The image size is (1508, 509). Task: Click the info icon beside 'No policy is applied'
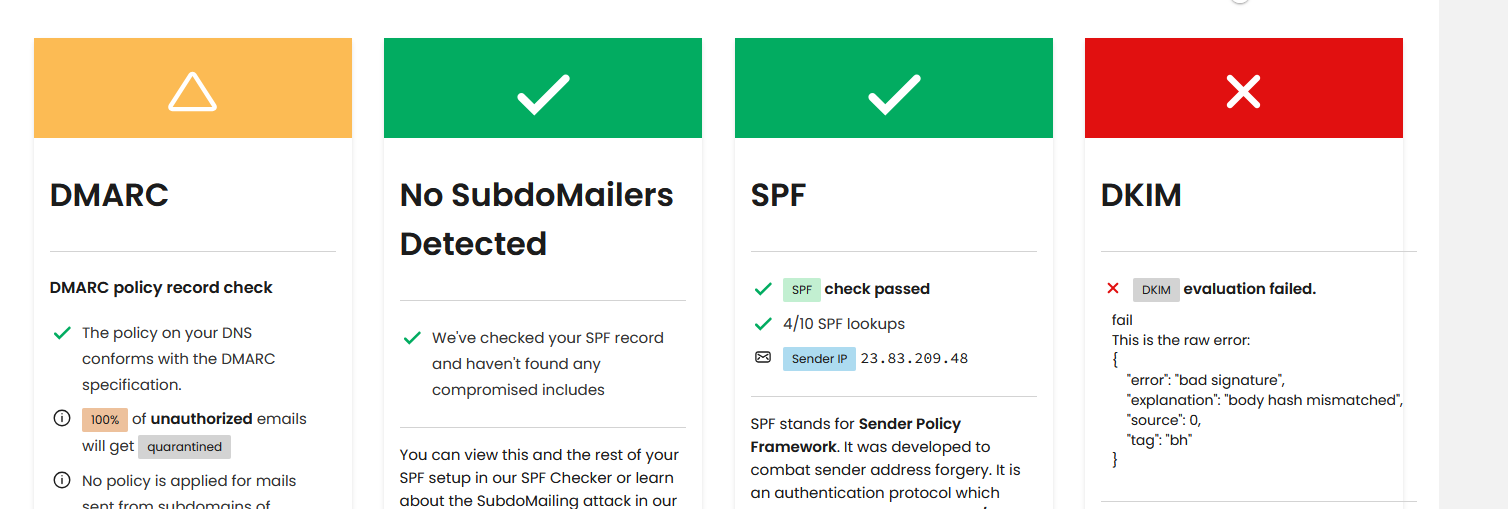pos(61,481)
